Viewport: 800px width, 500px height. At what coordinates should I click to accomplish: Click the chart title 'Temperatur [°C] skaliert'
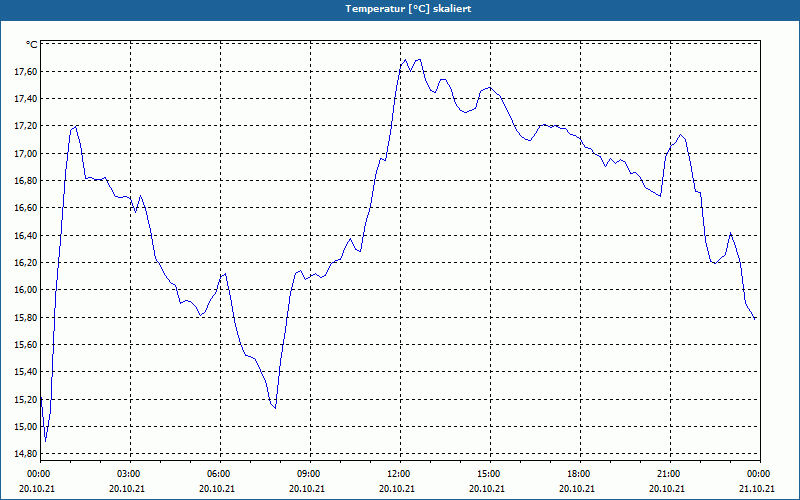[408, 9]
